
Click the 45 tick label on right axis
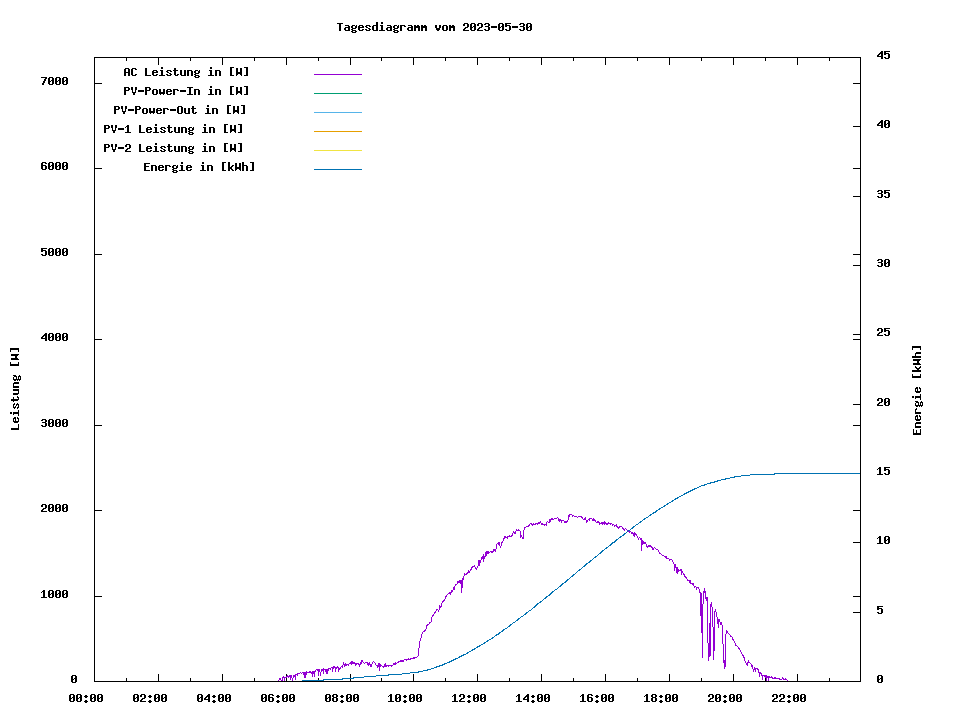click(883, 55)
